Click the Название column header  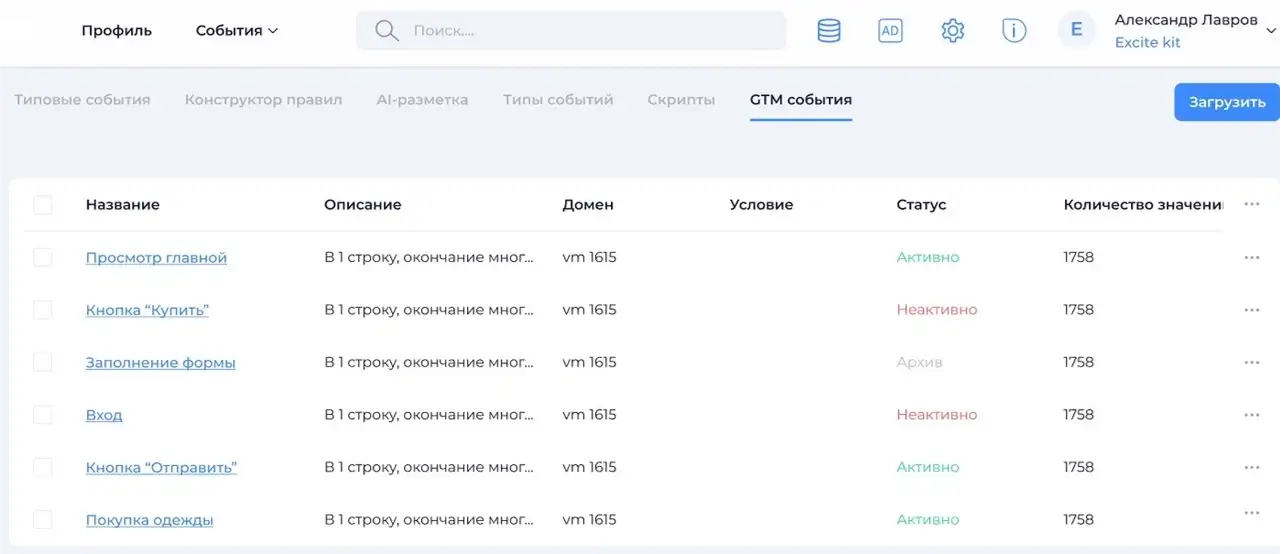[x=122, y=205]
